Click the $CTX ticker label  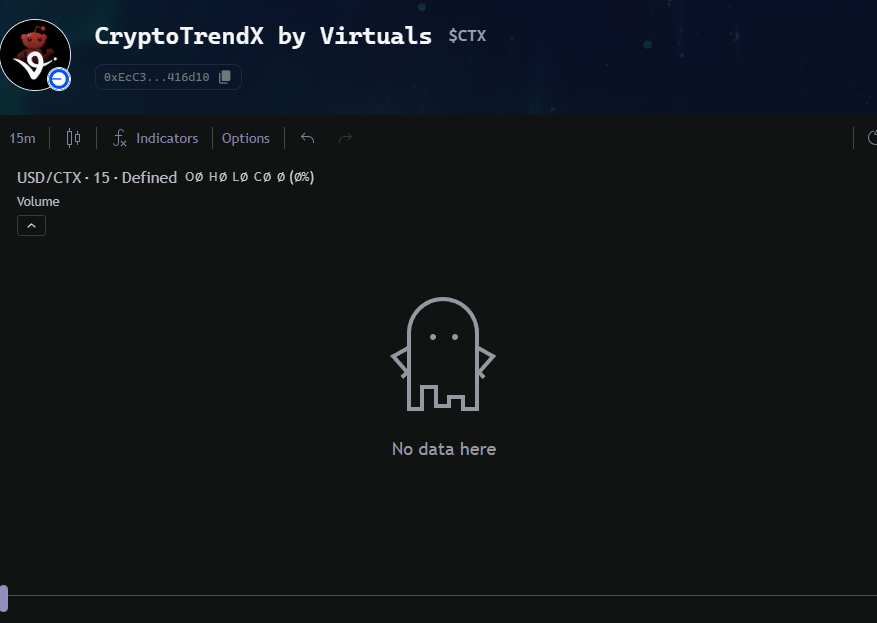(467, 36)
